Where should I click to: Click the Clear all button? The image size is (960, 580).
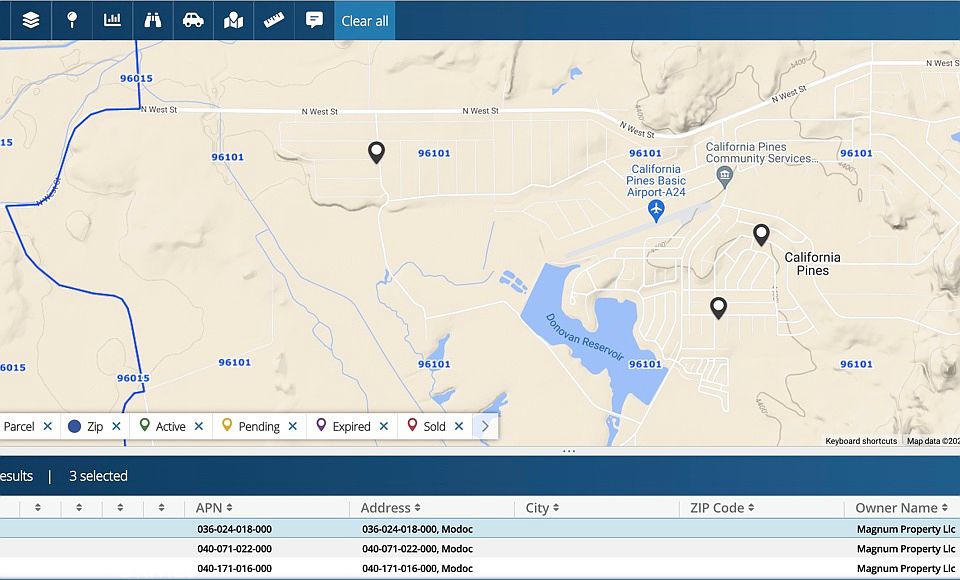click(365, 20)
